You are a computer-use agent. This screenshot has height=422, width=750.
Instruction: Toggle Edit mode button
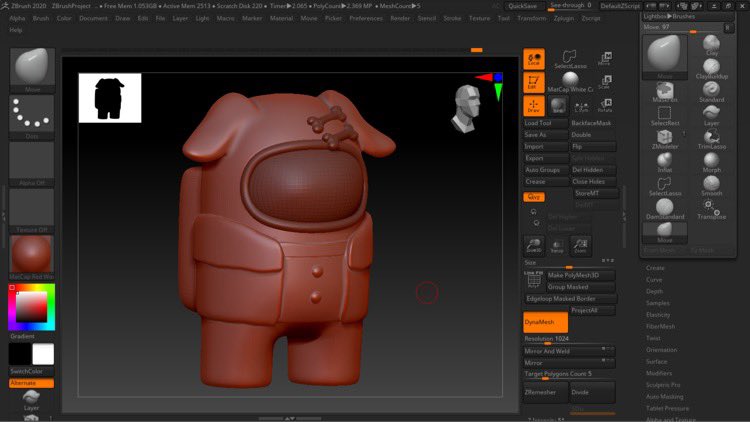pyautogui.click(x=534, y=82)
